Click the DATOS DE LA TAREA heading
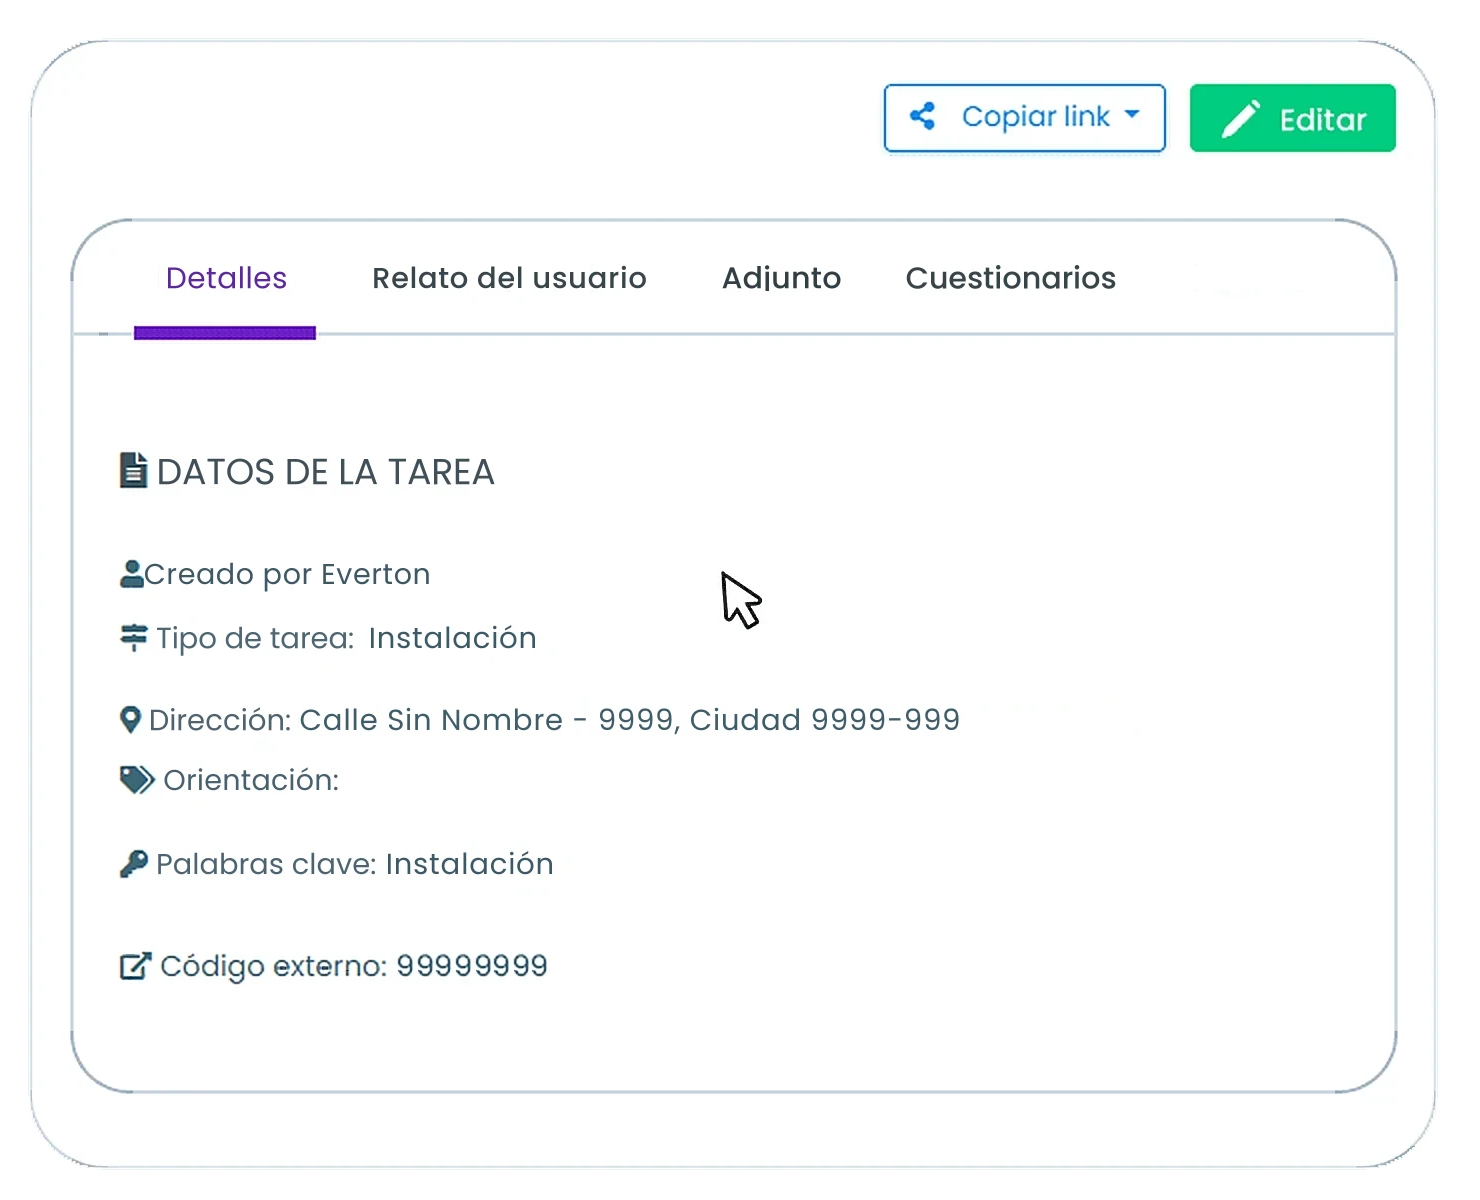 click(x=326, y=472)
